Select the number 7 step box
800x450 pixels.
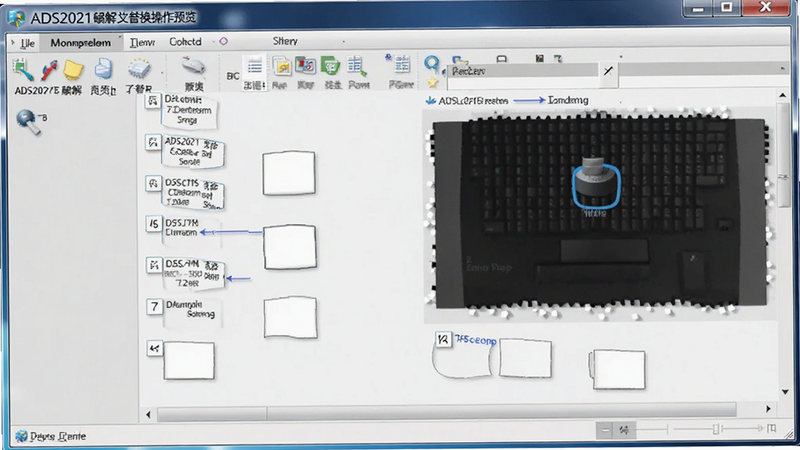(x=155, y=306)
